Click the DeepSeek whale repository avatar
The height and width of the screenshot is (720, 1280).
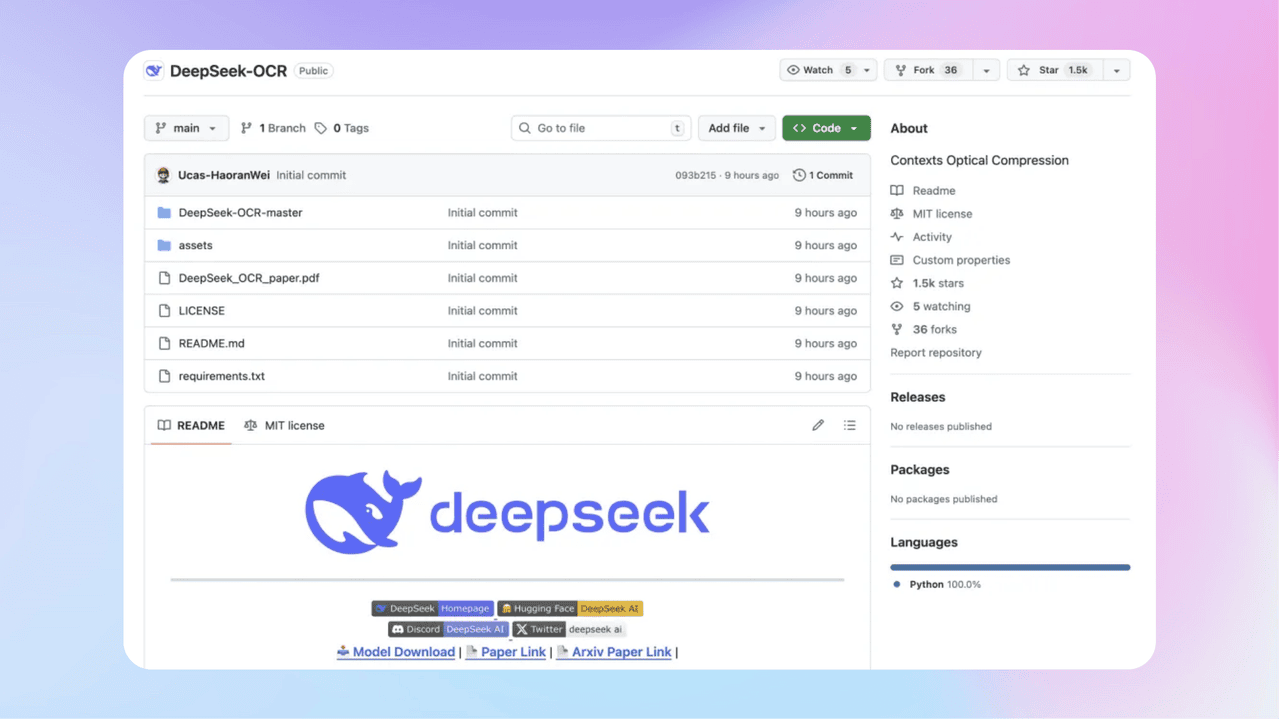154,71
